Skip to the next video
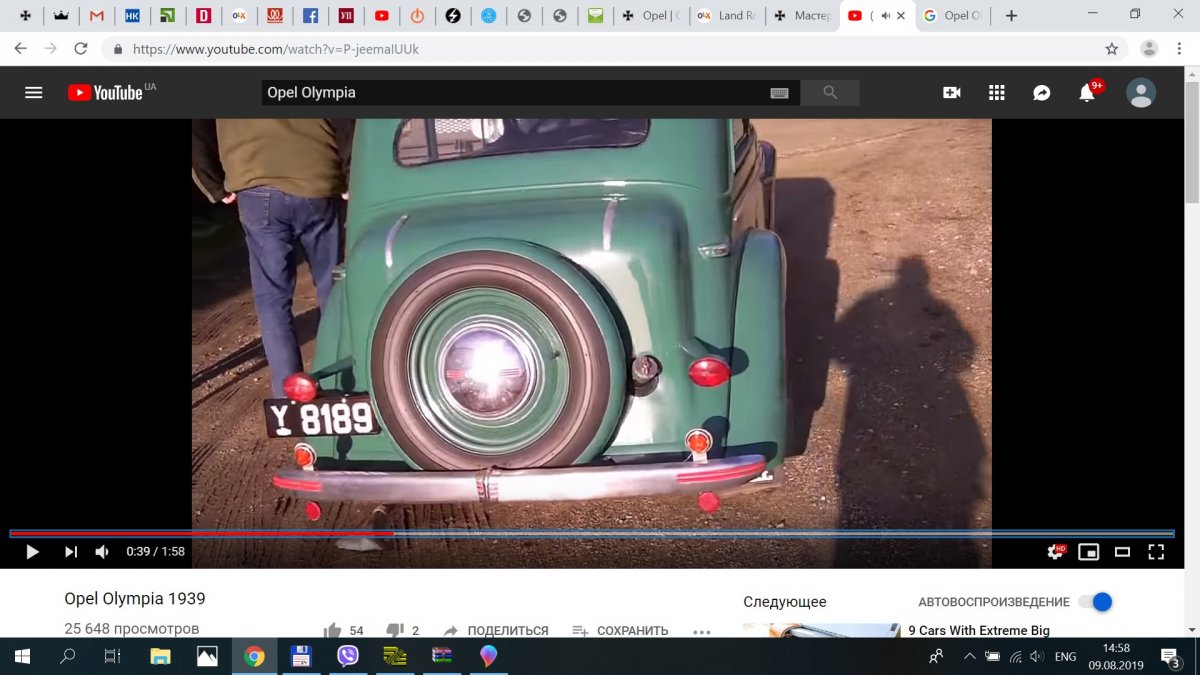 pos(71,551)
